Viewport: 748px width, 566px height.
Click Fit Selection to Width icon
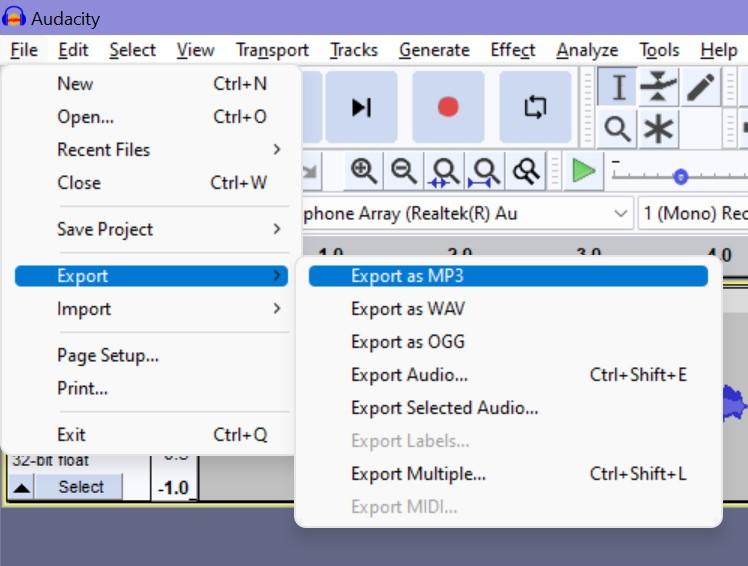pos(445,171)
